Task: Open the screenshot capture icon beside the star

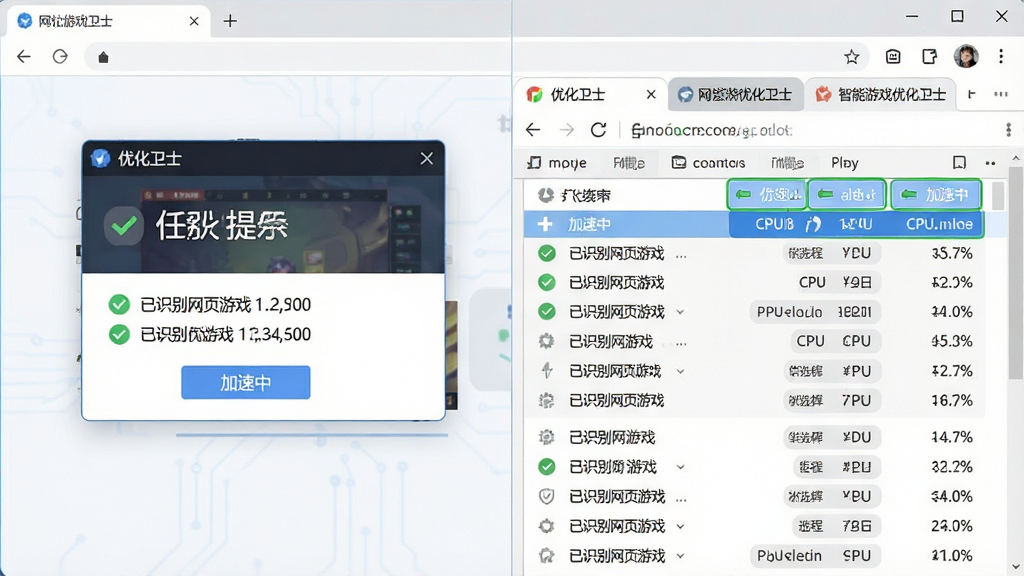Action: click(893, 57)
